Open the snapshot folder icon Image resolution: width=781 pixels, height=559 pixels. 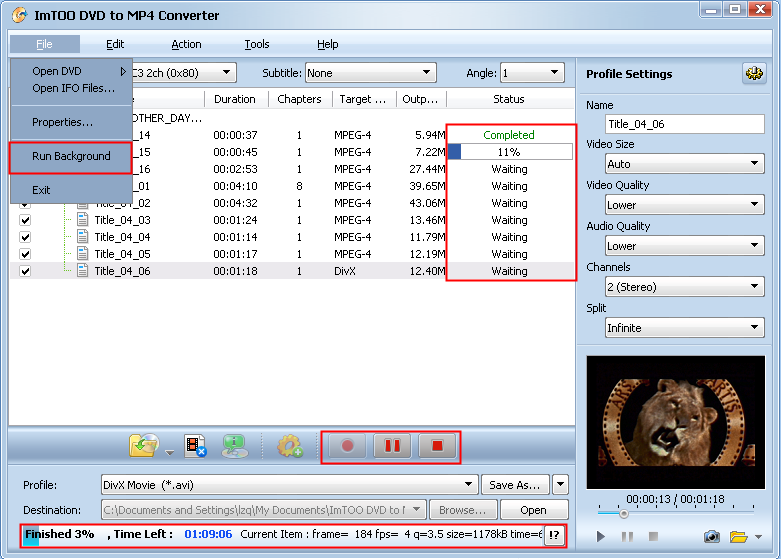pos(739,537)
